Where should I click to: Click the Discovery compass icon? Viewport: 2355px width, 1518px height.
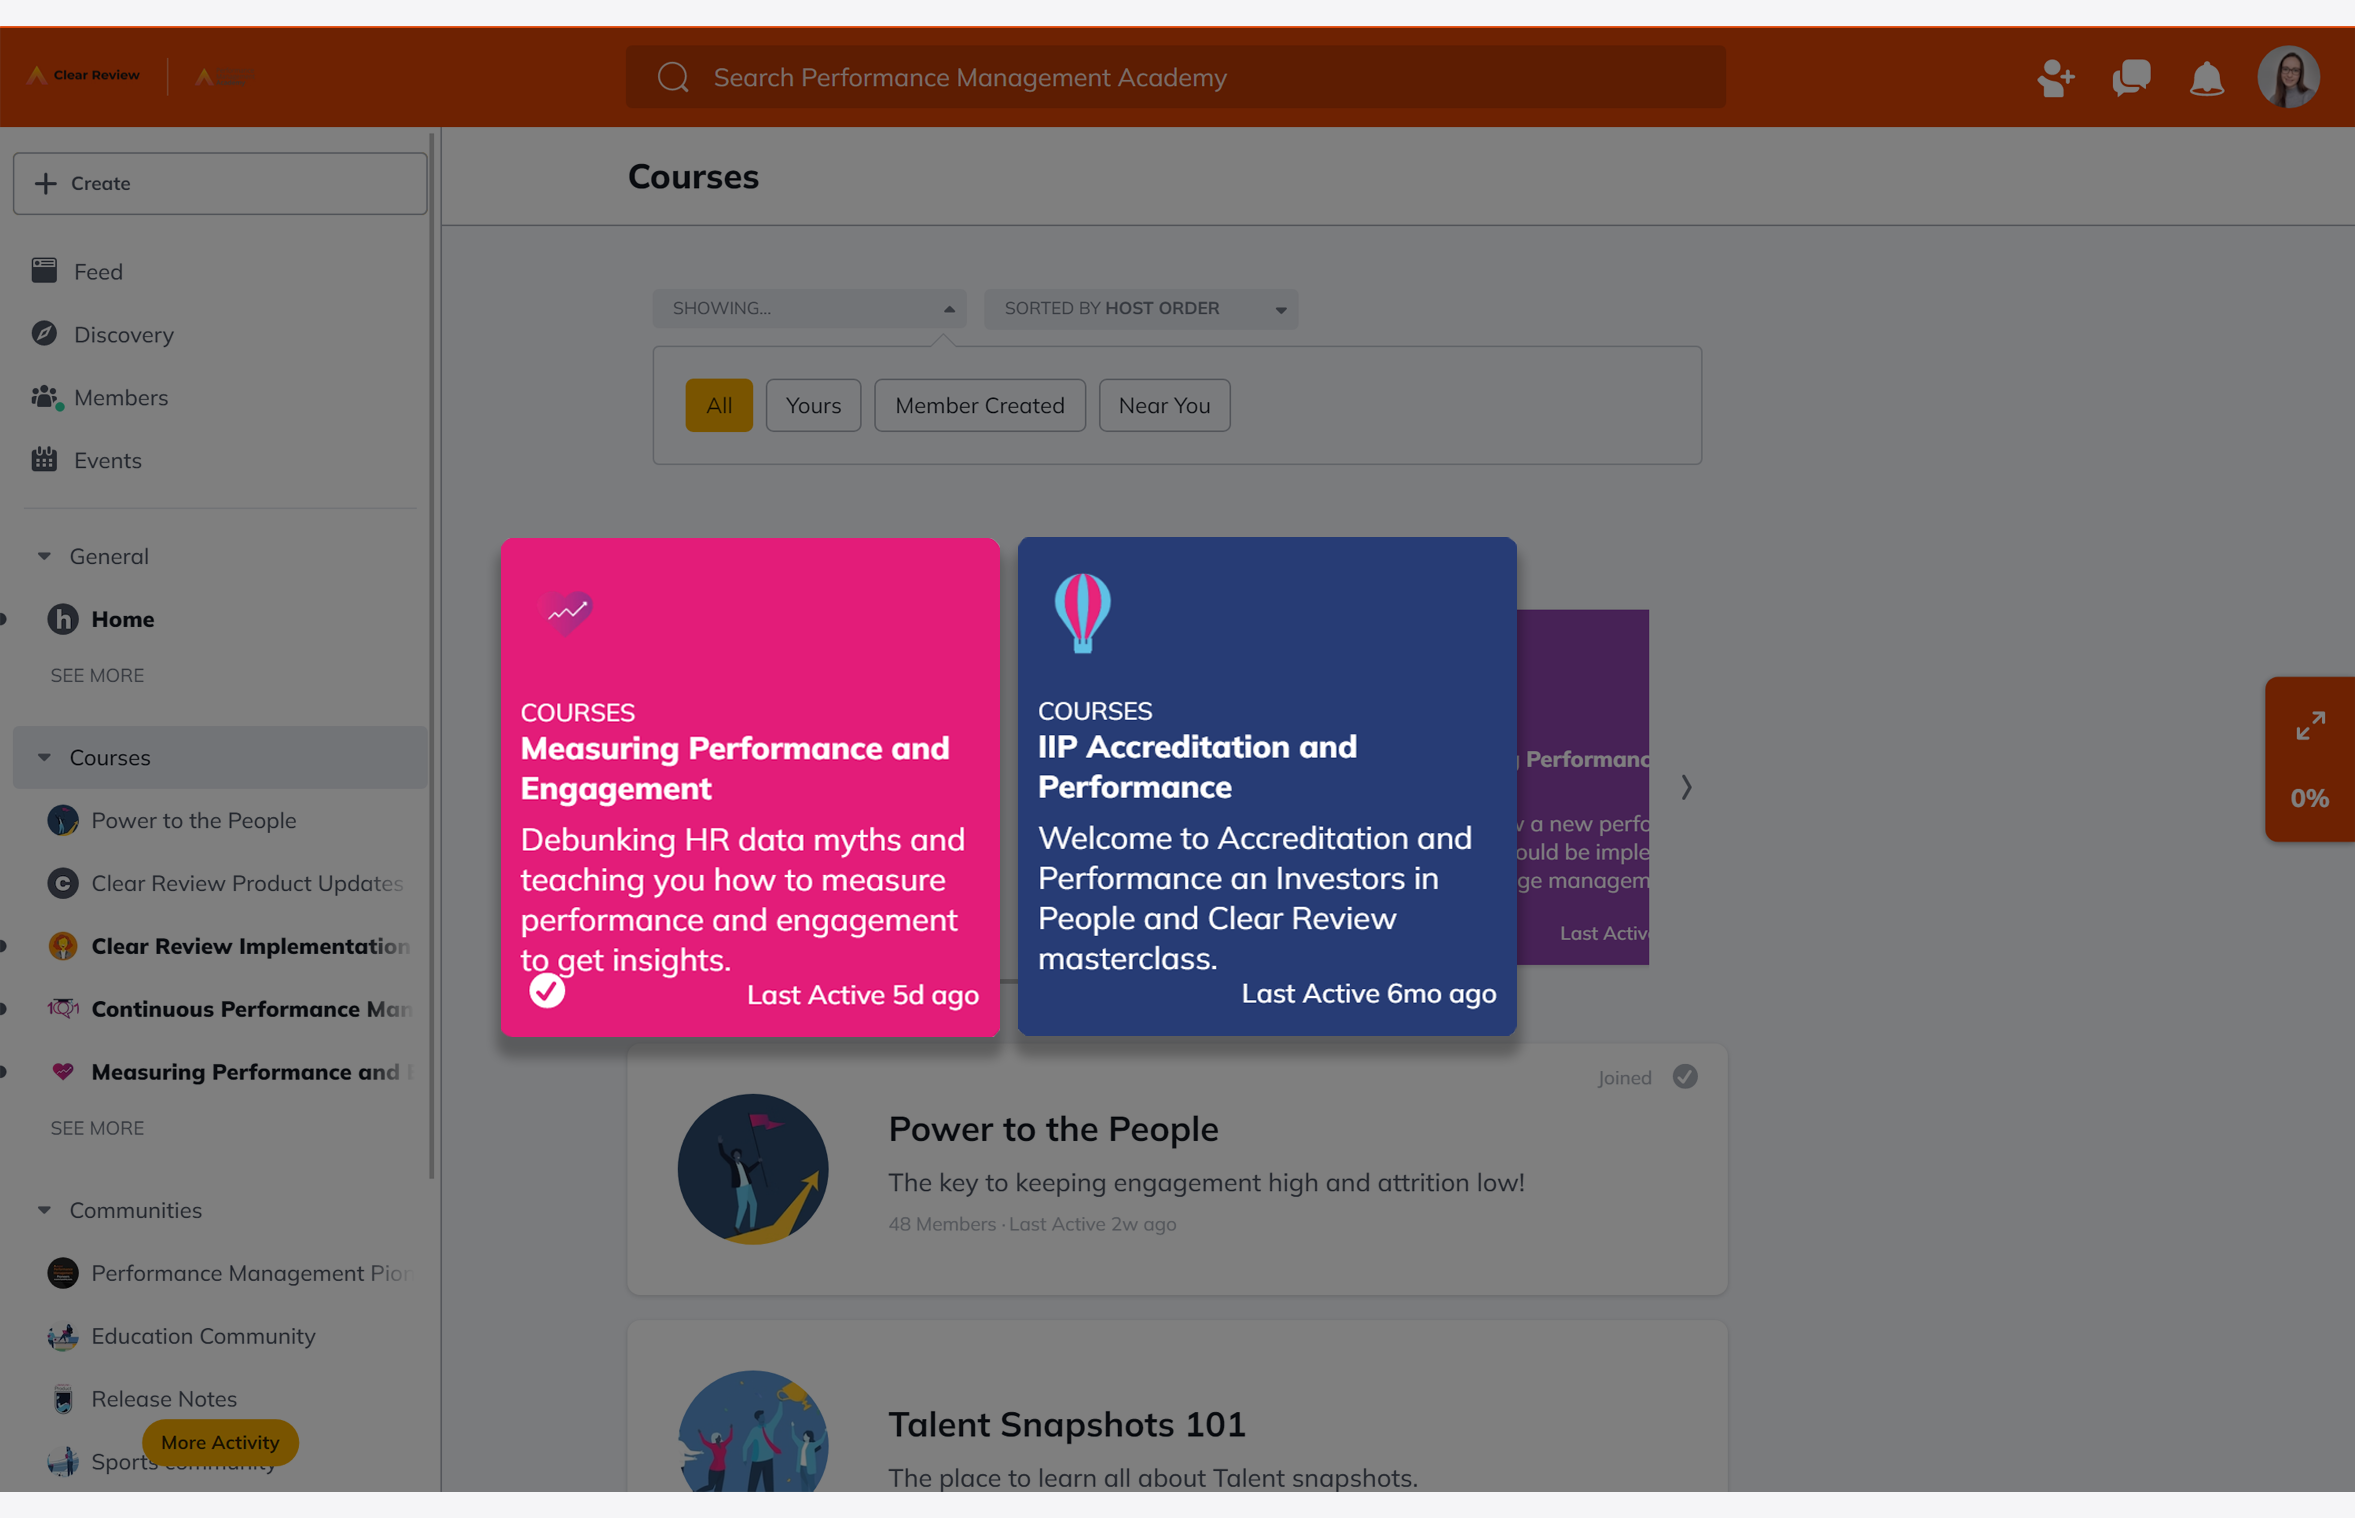click(x=44, y=333)
